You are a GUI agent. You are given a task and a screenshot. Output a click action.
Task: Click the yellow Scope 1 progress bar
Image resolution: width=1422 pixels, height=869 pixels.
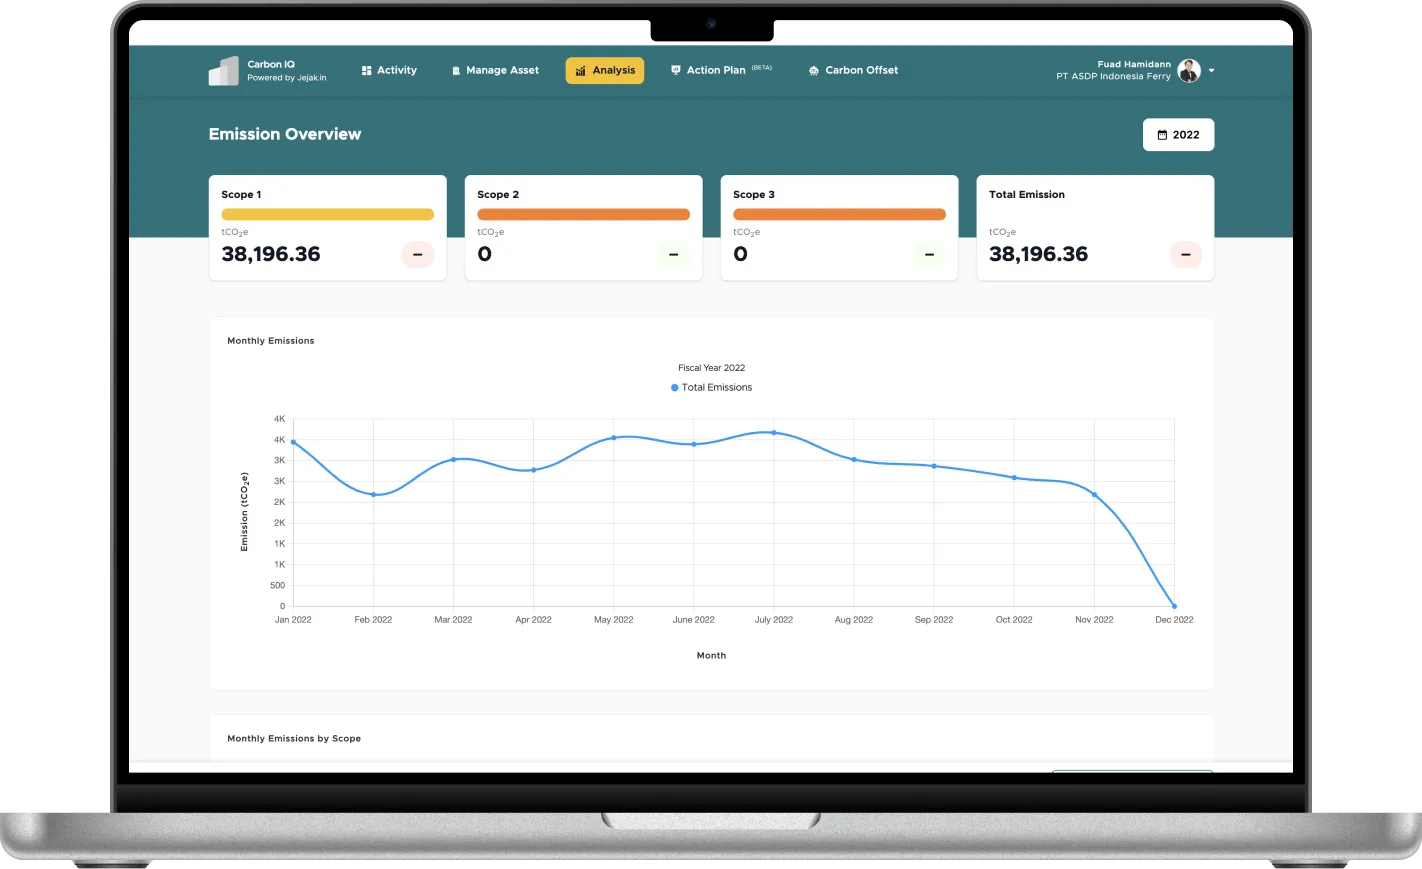tap(327, 214)
